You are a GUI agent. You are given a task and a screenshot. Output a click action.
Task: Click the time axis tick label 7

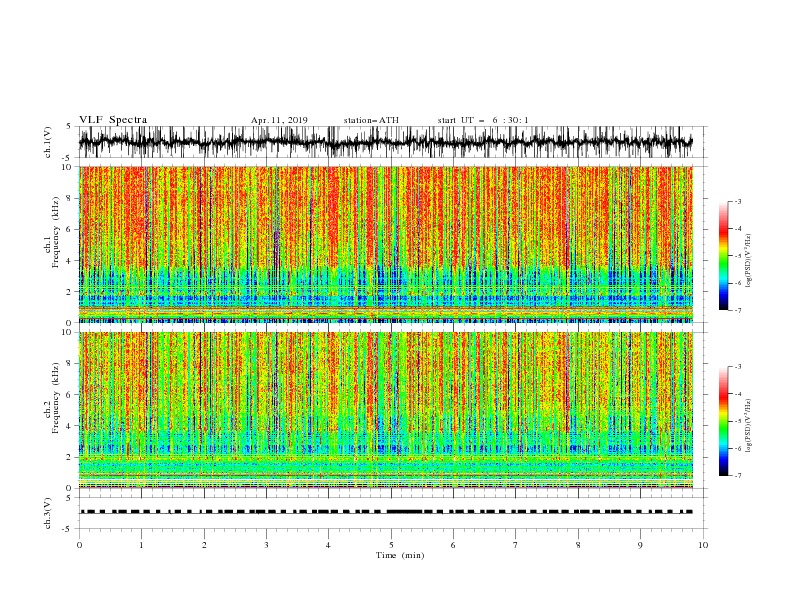516,545
